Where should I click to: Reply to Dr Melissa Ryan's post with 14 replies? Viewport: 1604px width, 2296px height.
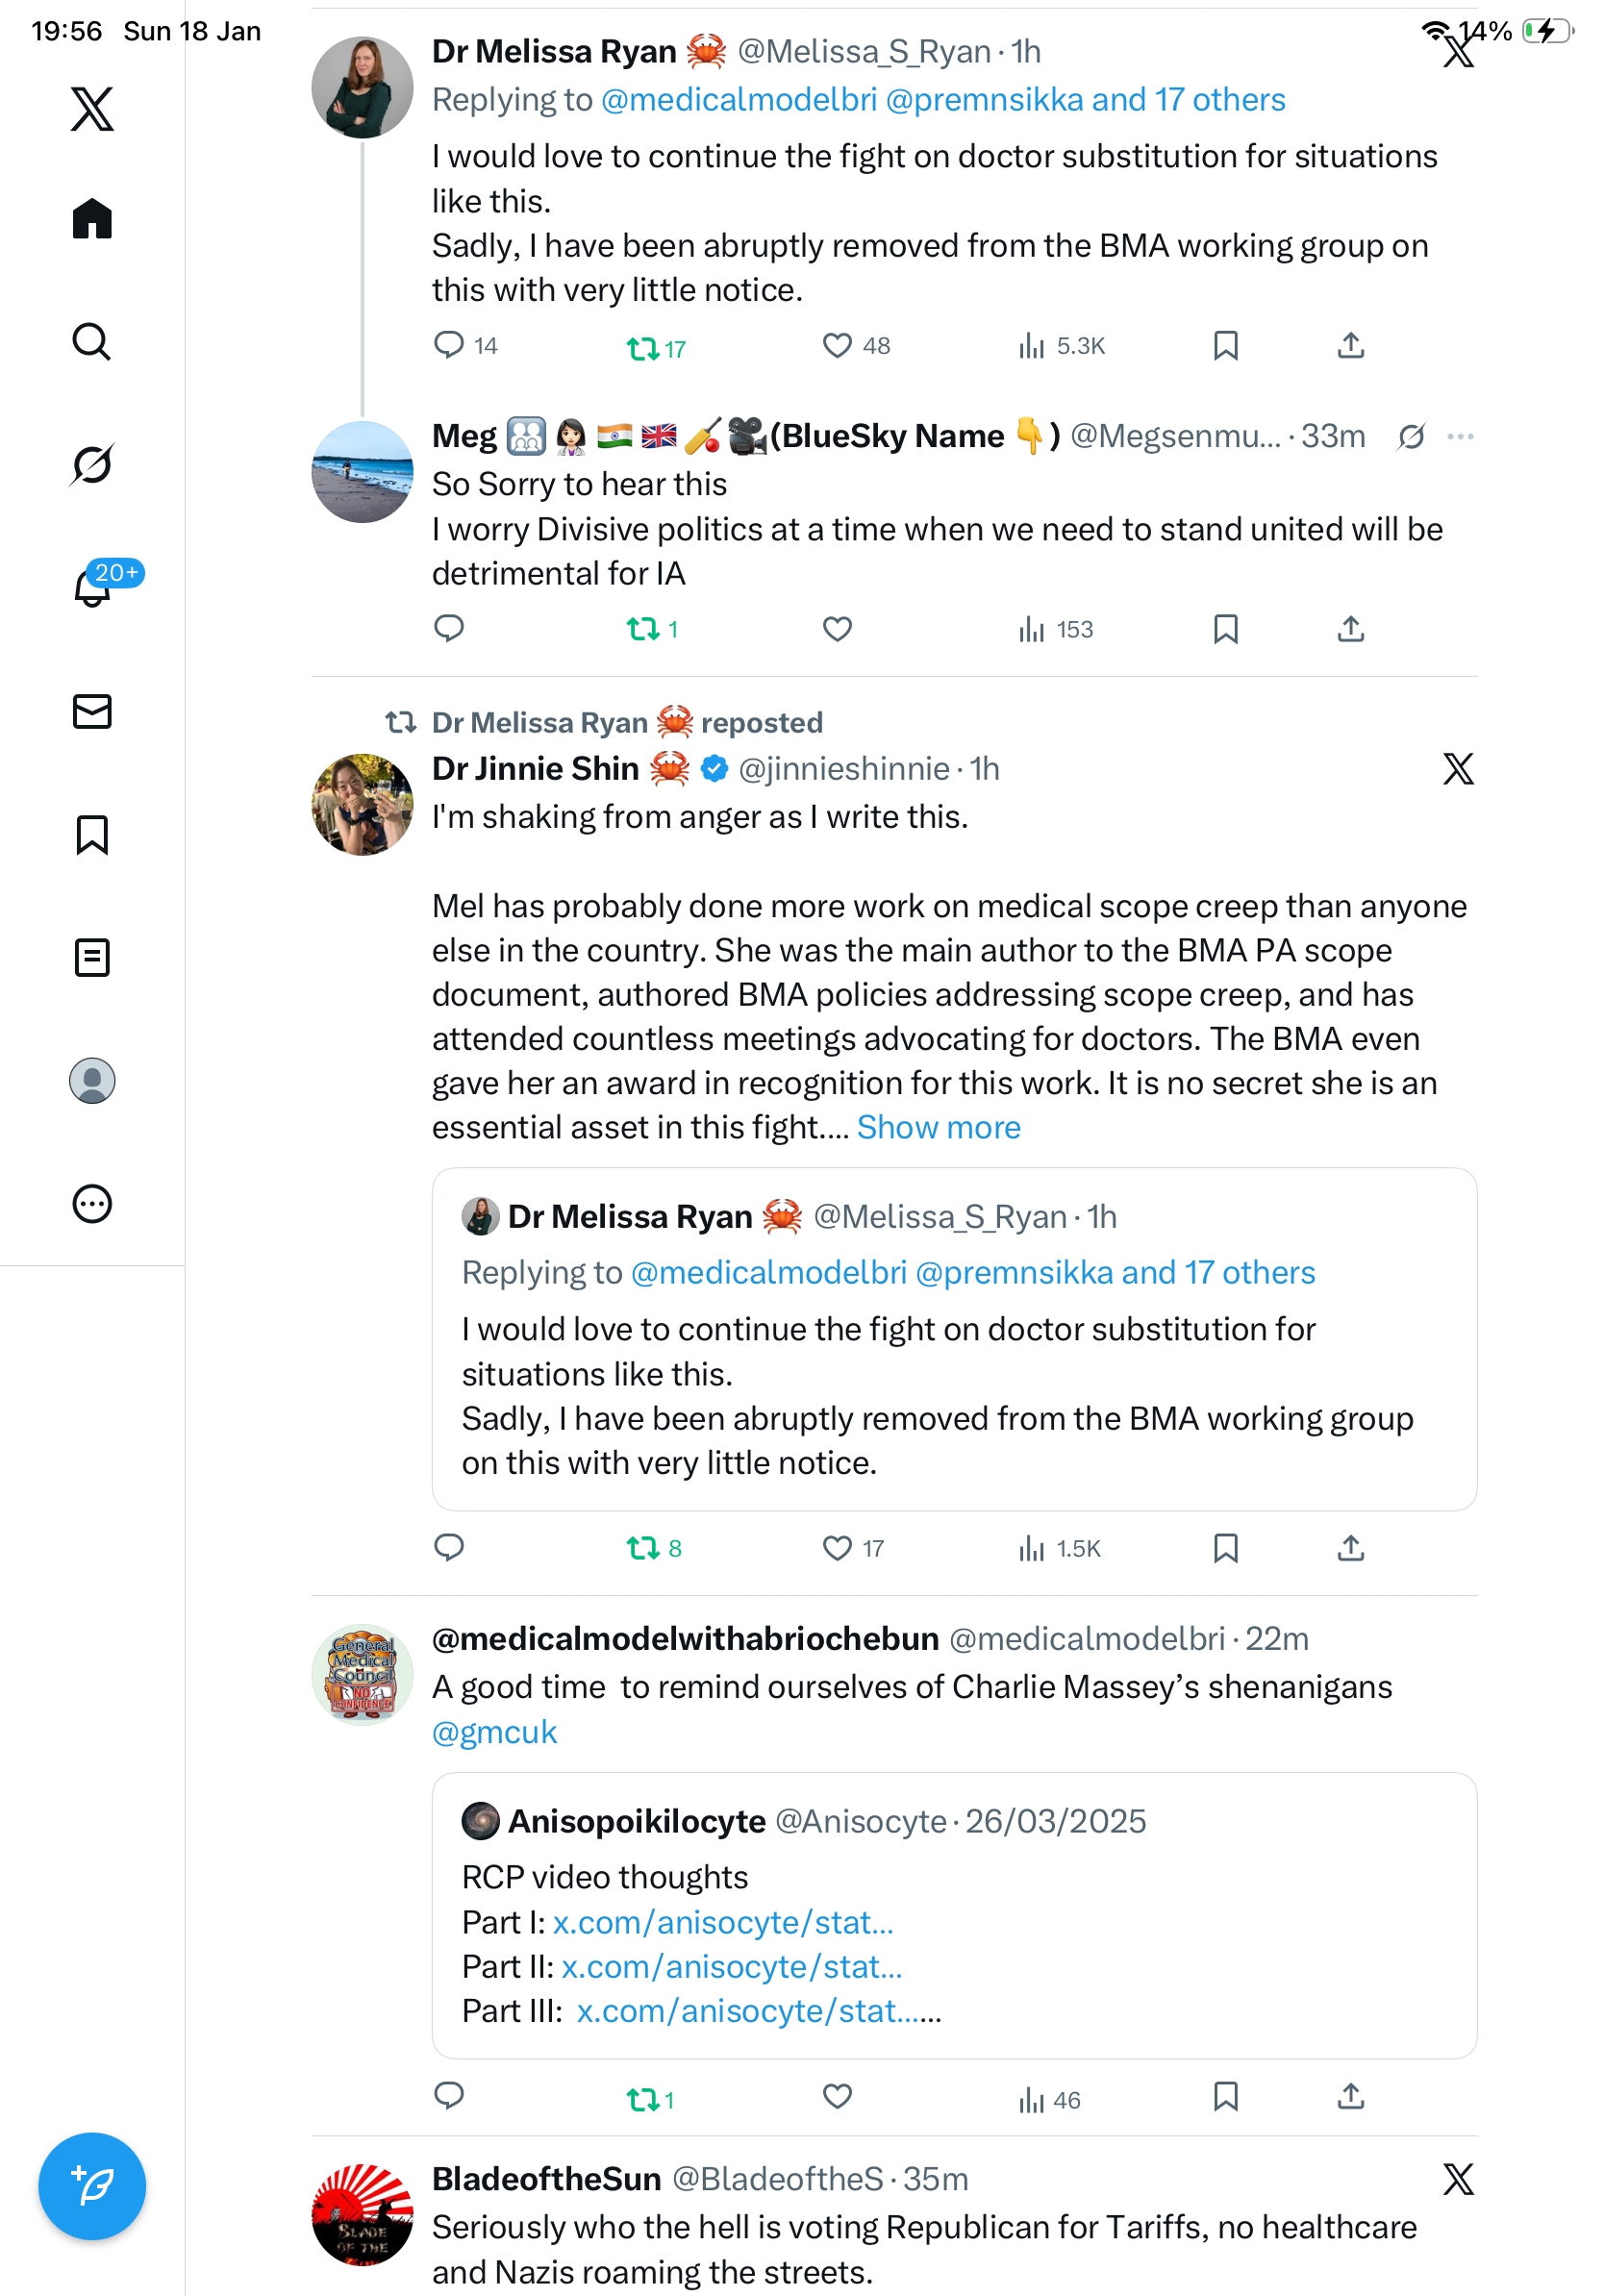tap(449, 346)
